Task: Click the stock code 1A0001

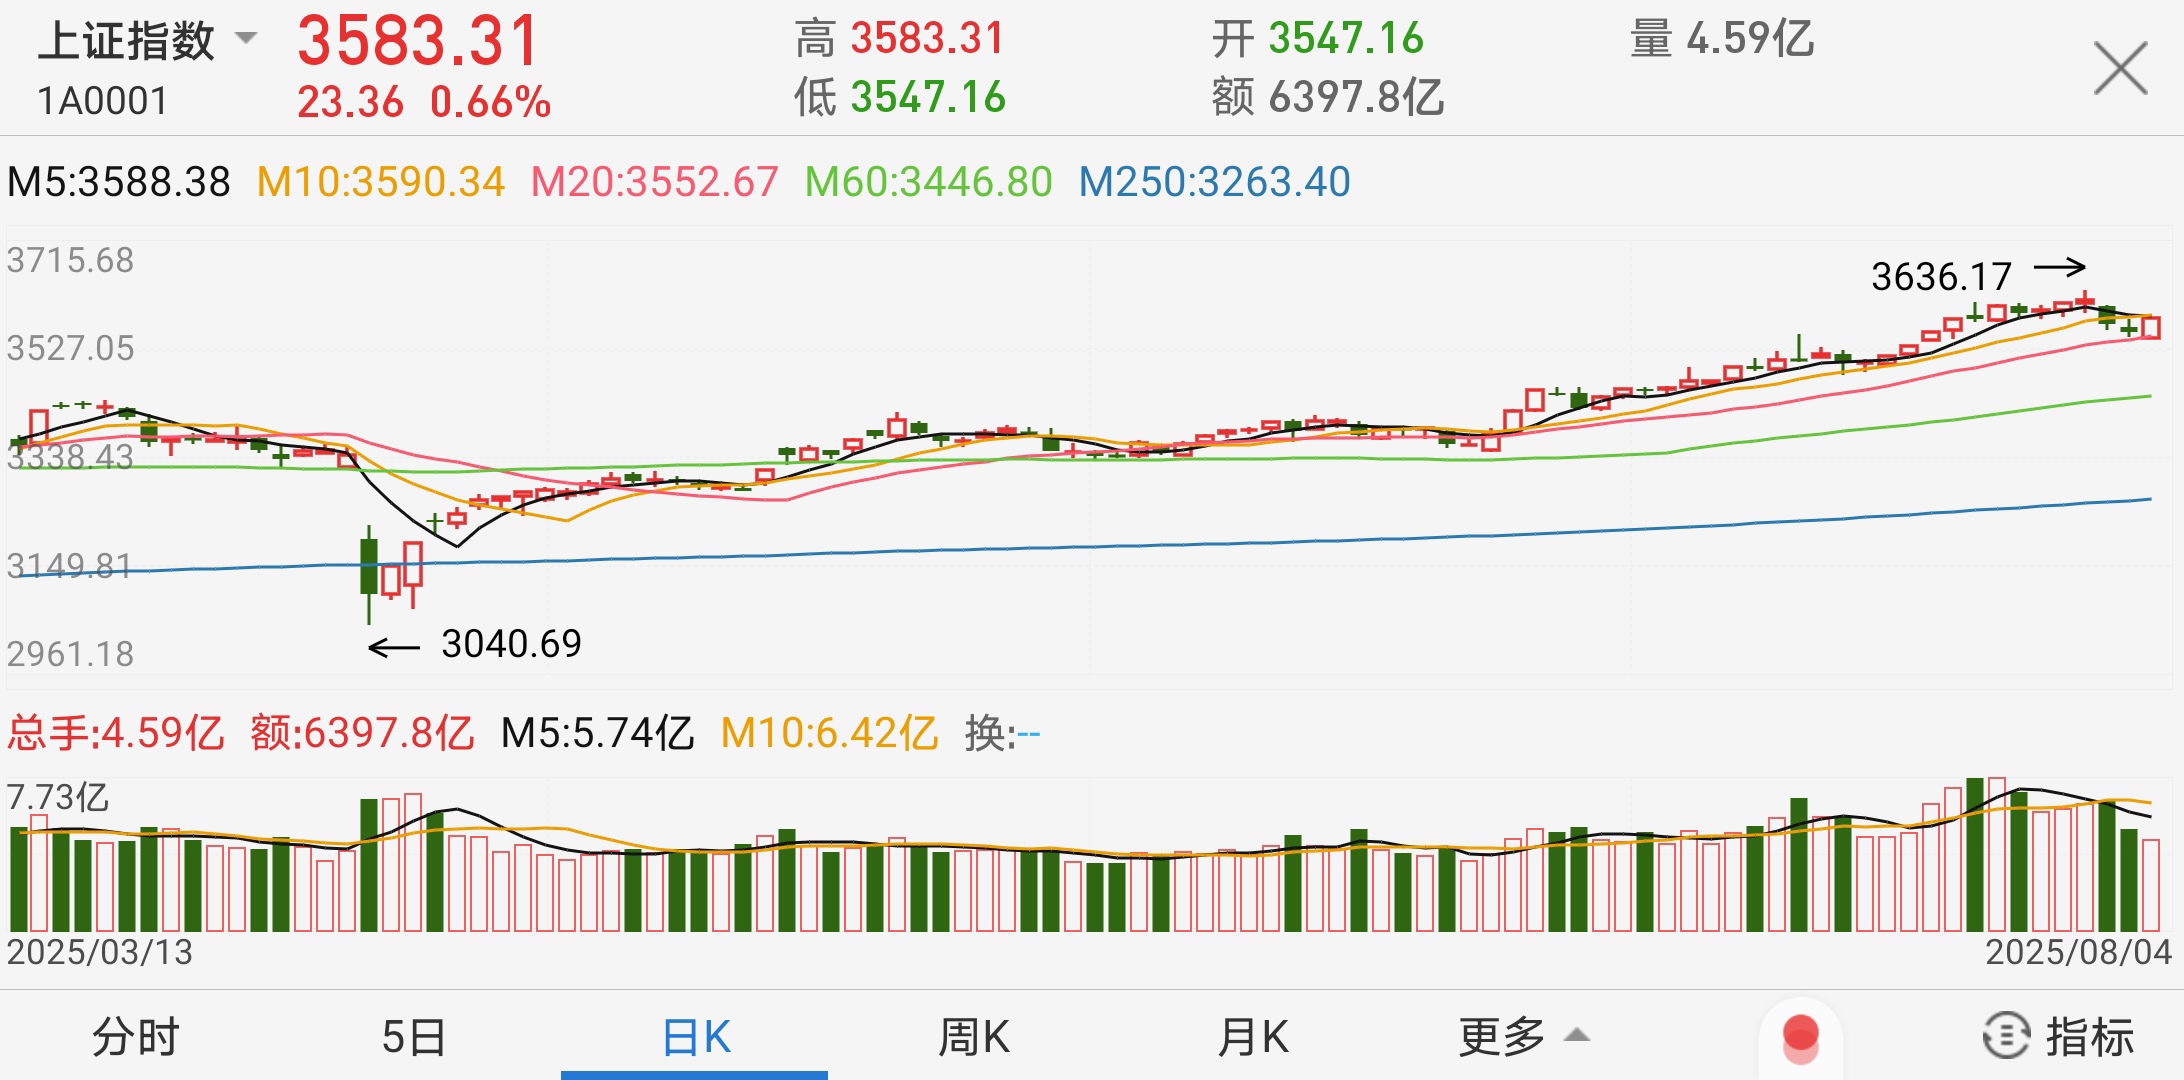Action: tap(102, 101)
